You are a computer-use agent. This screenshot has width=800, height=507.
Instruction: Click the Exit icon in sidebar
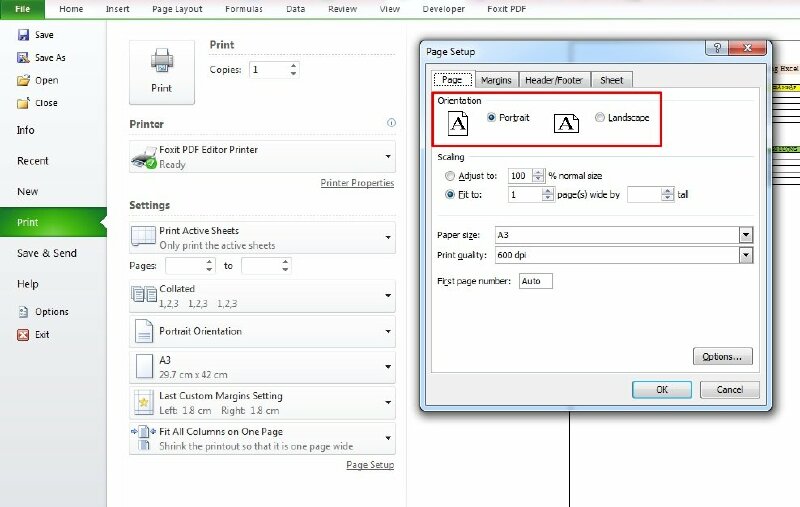[24, 335]
